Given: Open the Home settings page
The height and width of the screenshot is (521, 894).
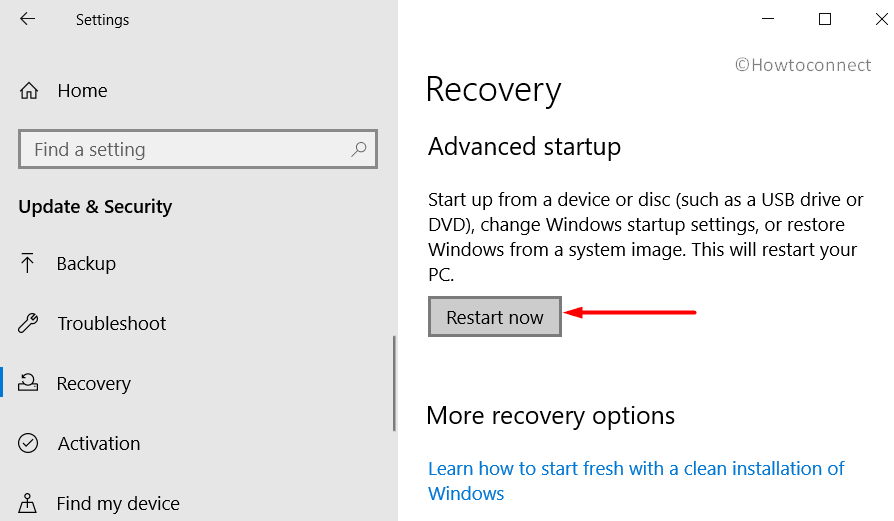Looking at the screenshot, I should tap(82, 91).
